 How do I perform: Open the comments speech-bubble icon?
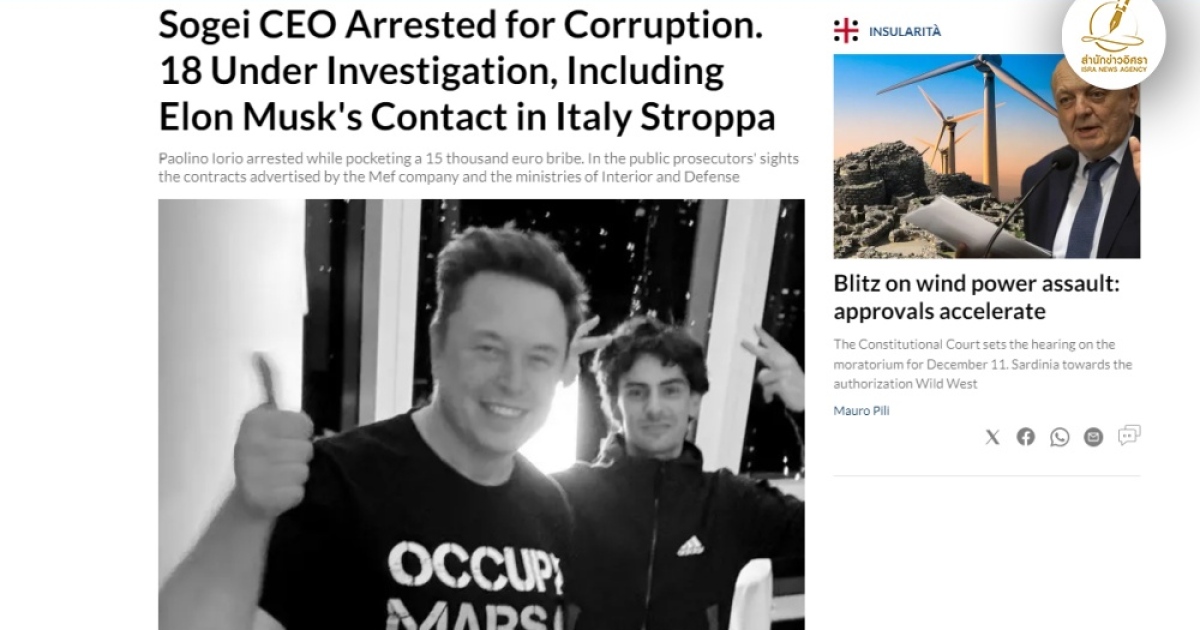[x=1129, y=436]
